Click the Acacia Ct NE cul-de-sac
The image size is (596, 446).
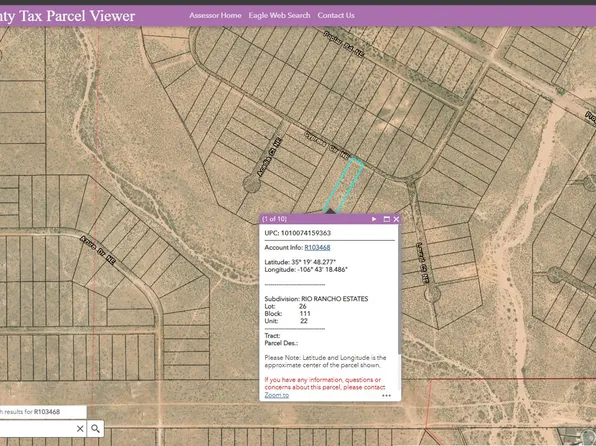[252, 184]
